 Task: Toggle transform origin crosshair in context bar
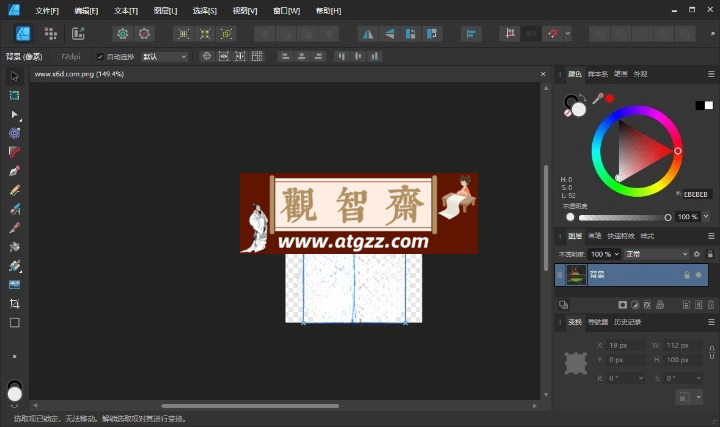(x=207, y=56)
